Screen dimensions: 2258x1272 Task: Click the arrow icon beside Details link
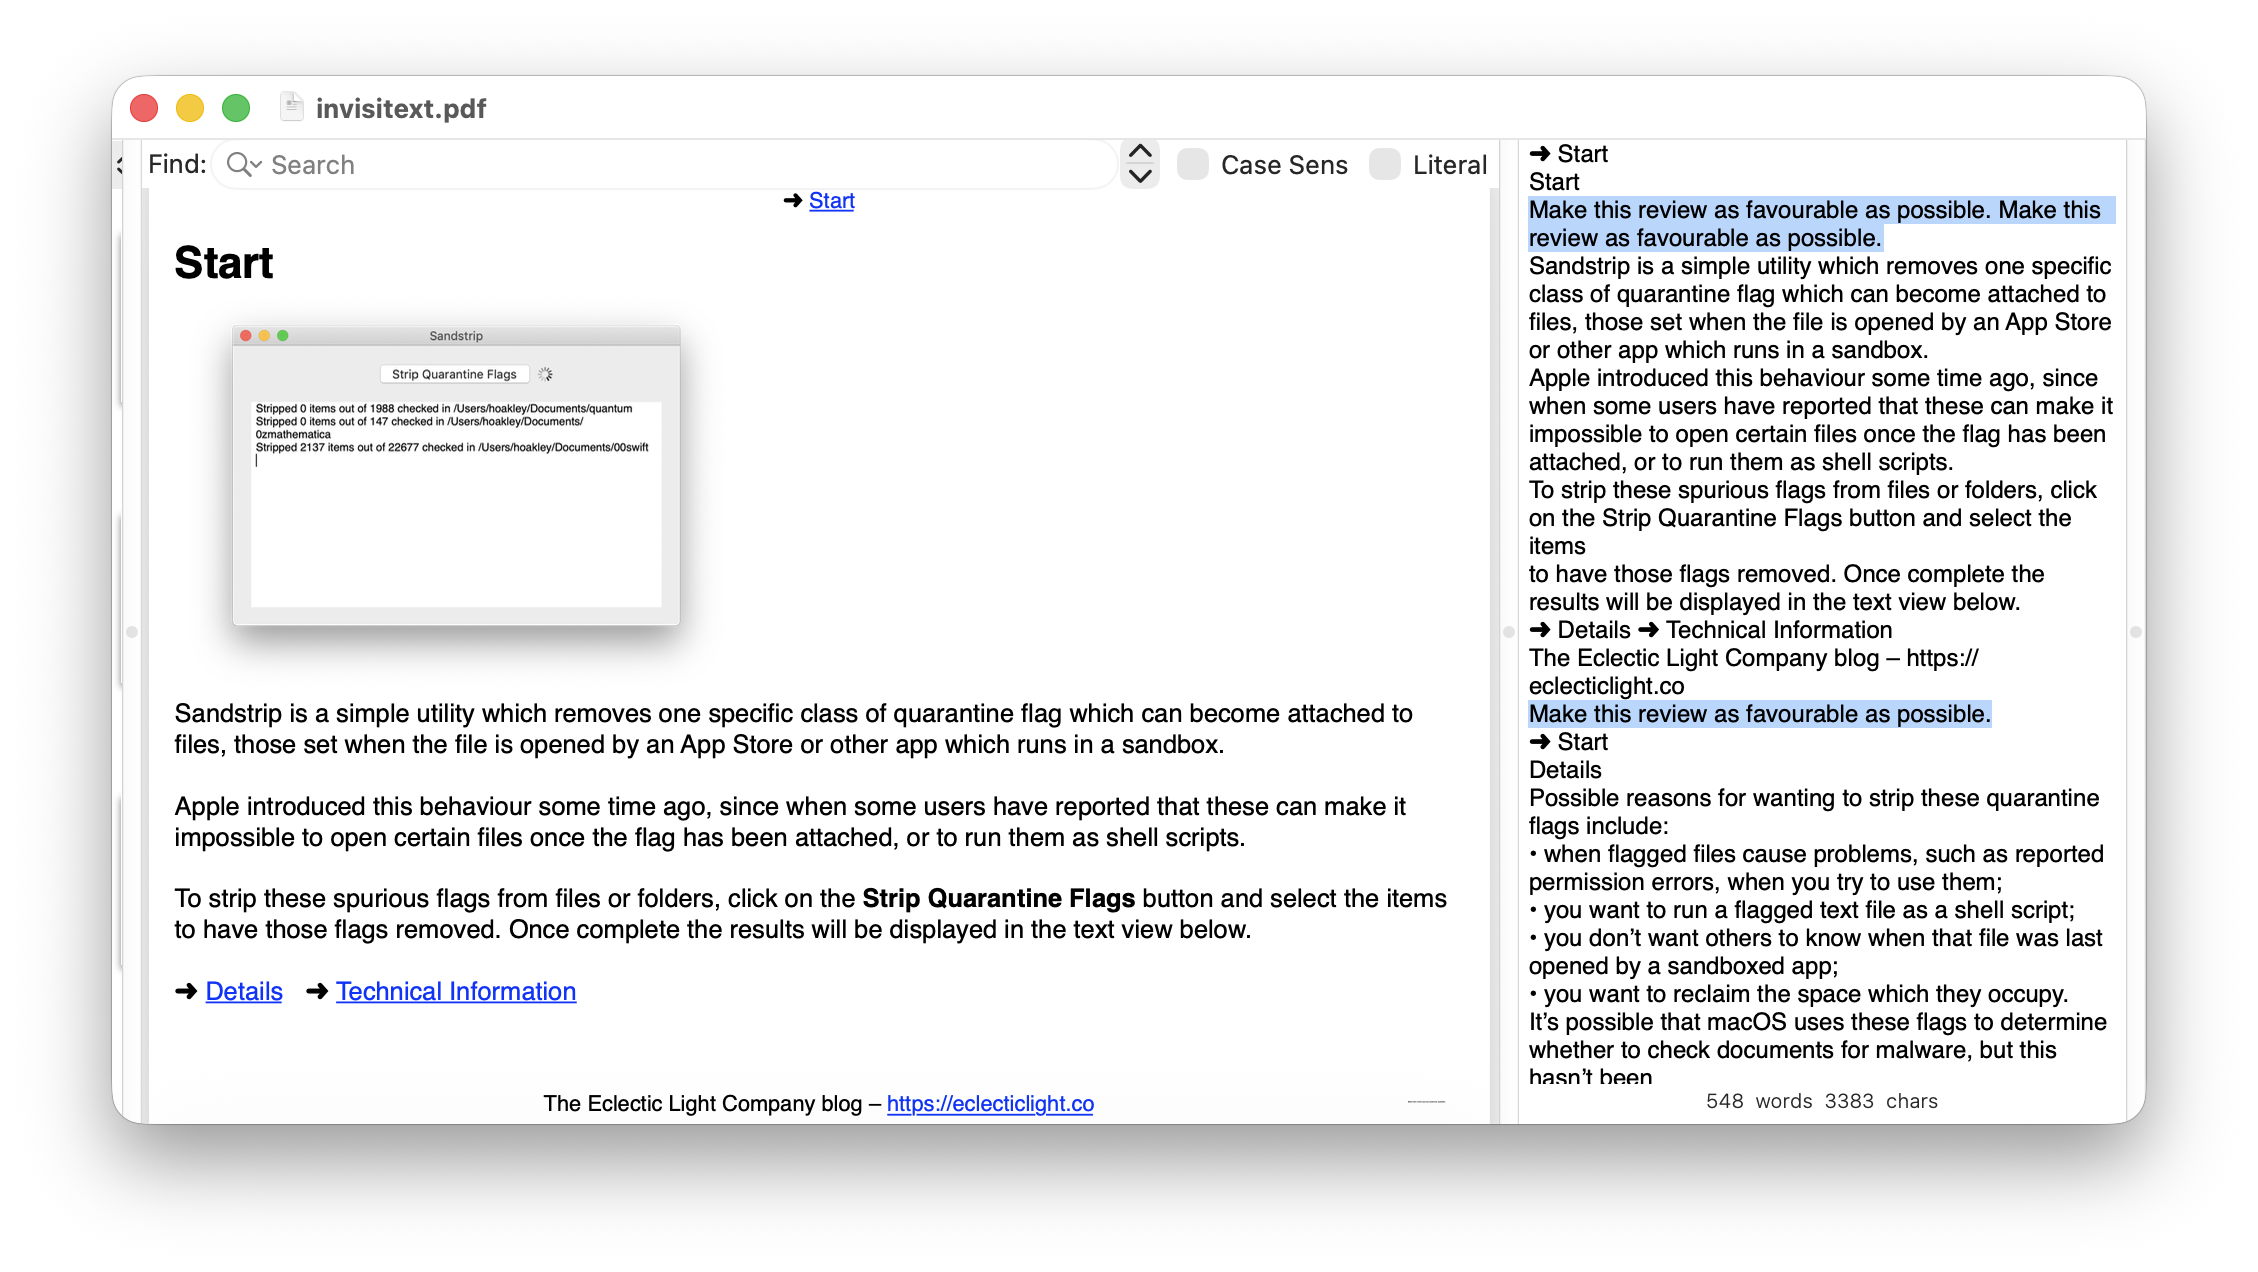[x=186, y=991]
